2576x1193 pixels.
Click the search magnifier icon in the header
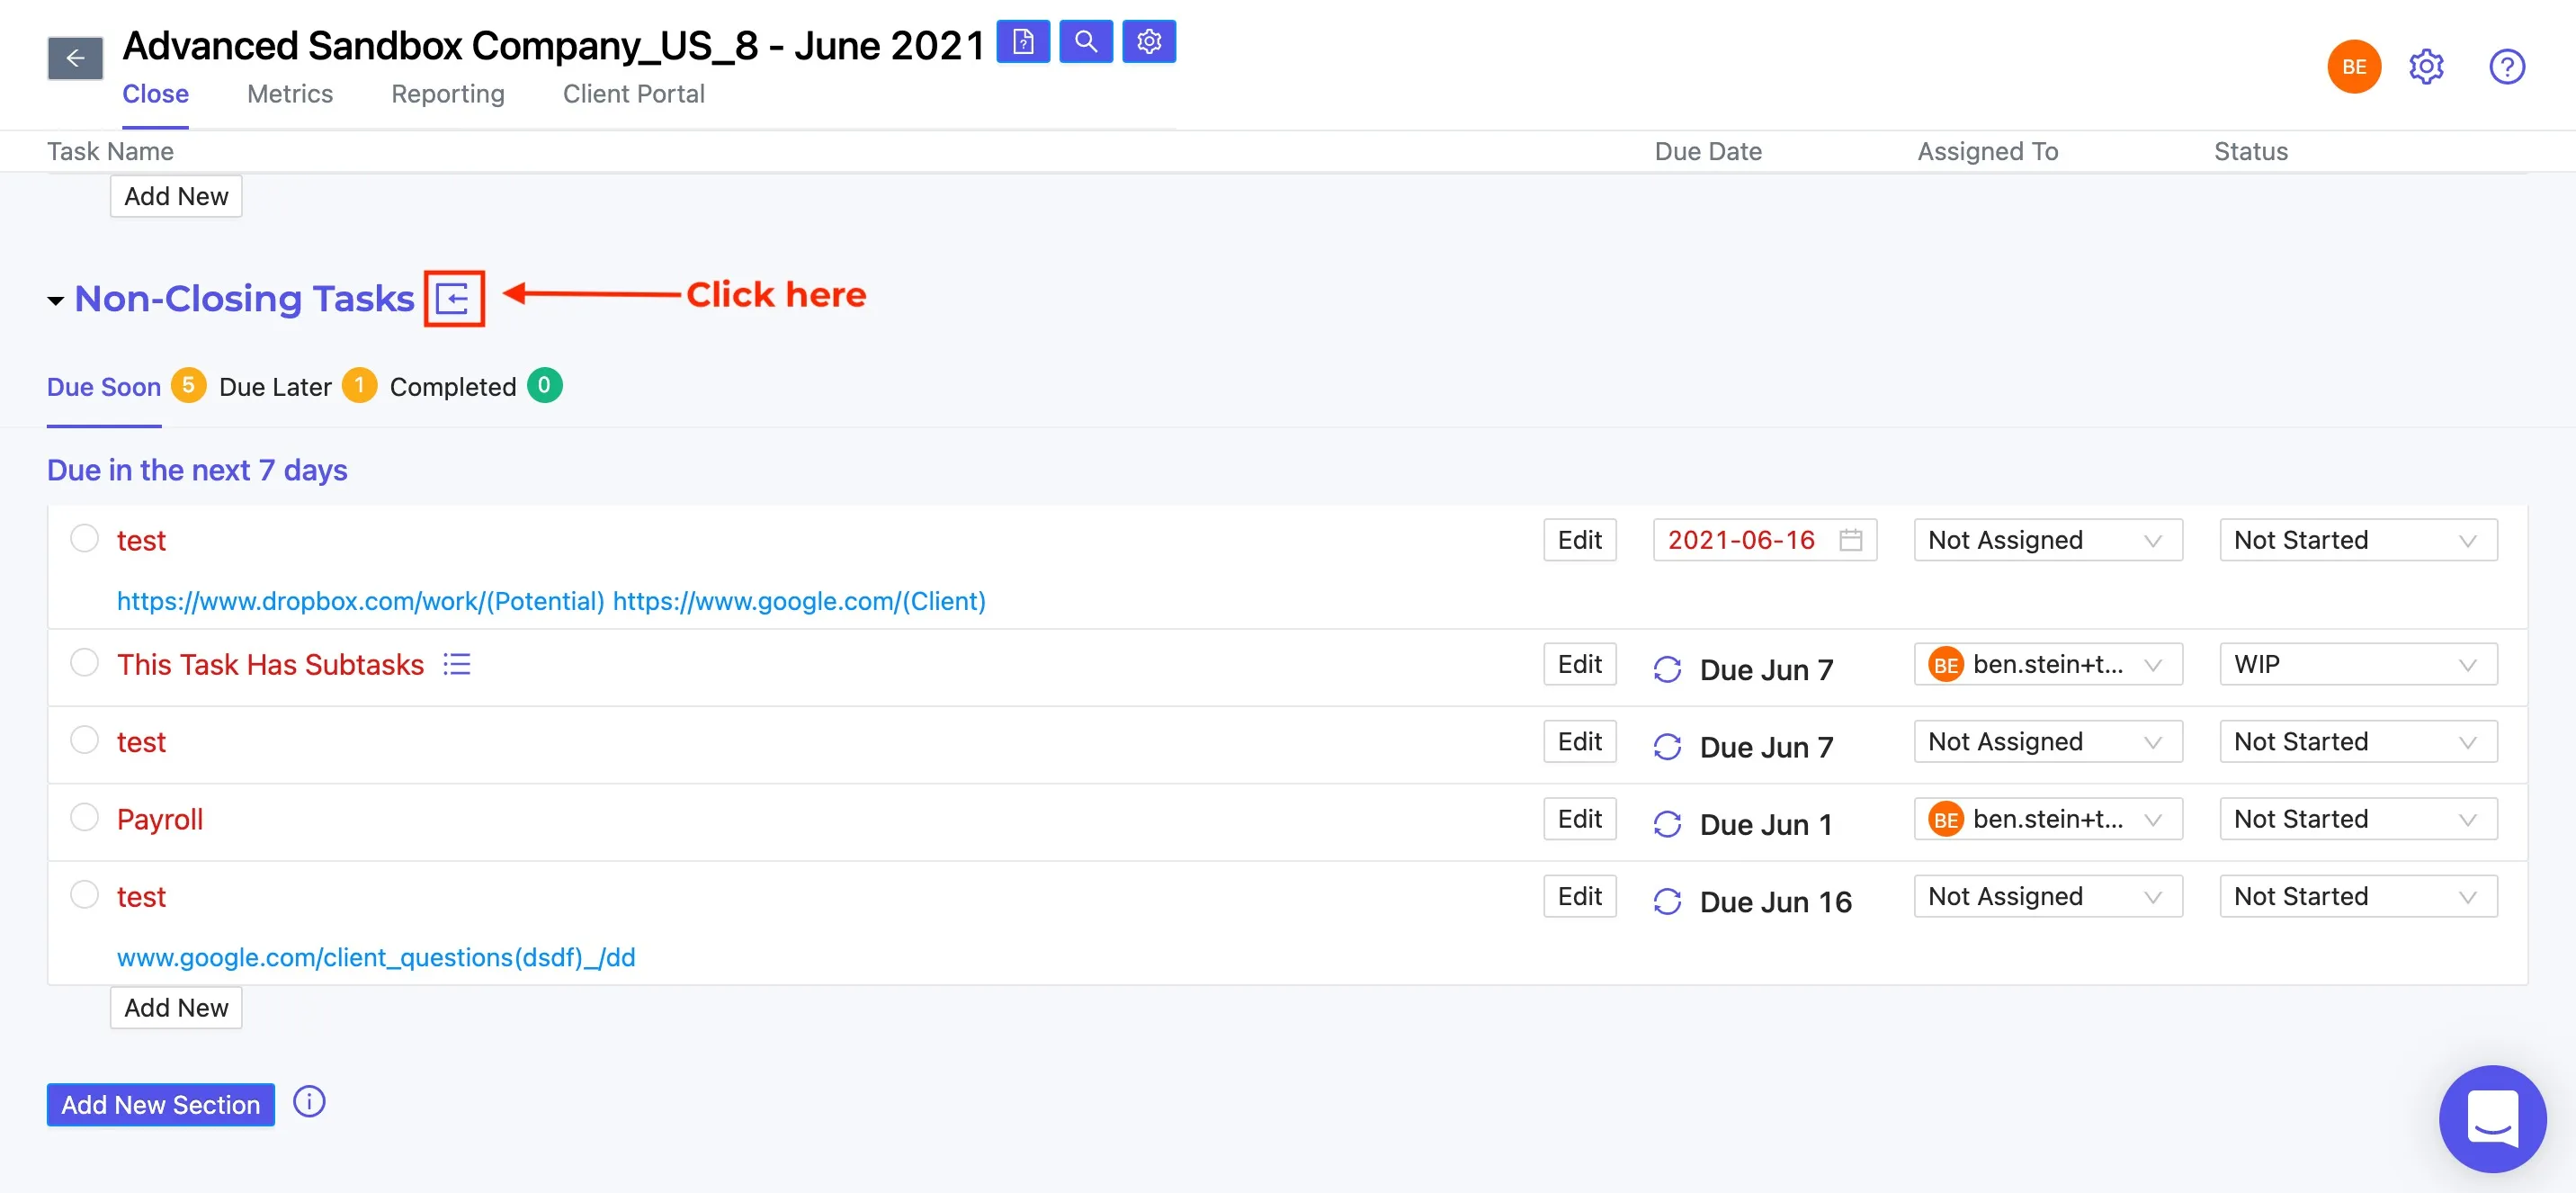tap(1086, 42)
